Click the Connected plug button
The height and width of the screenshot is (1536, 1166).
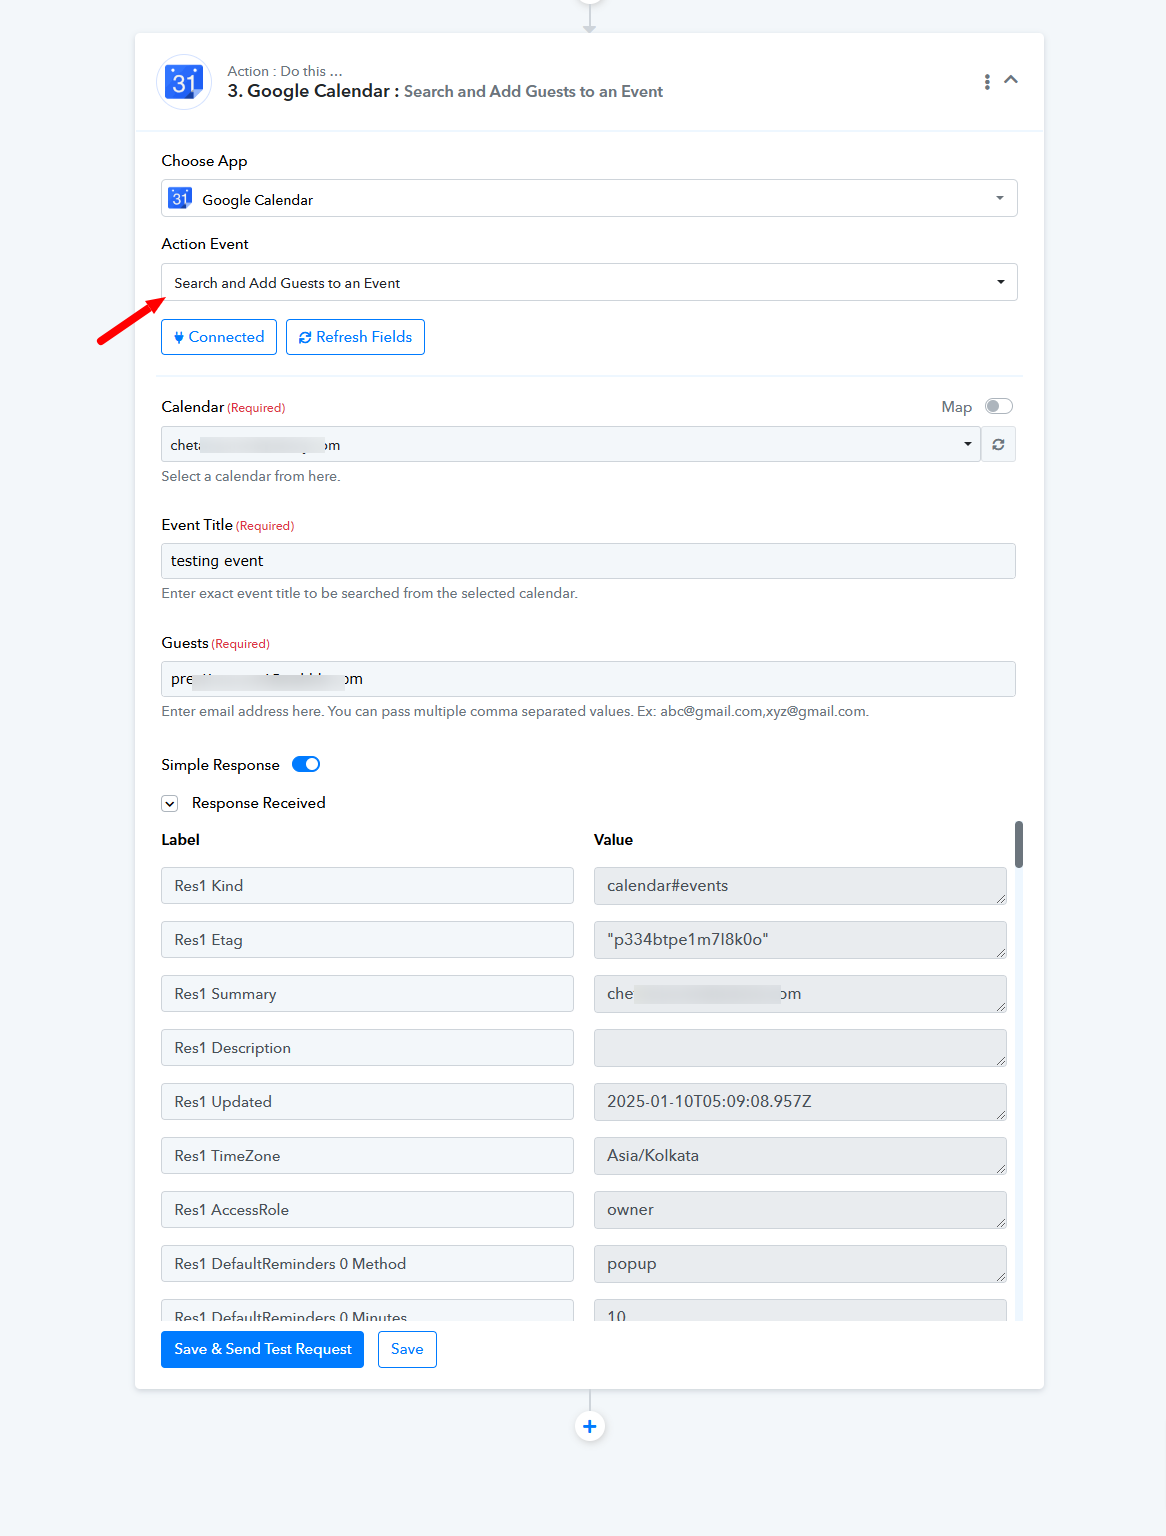pos(219,337)
